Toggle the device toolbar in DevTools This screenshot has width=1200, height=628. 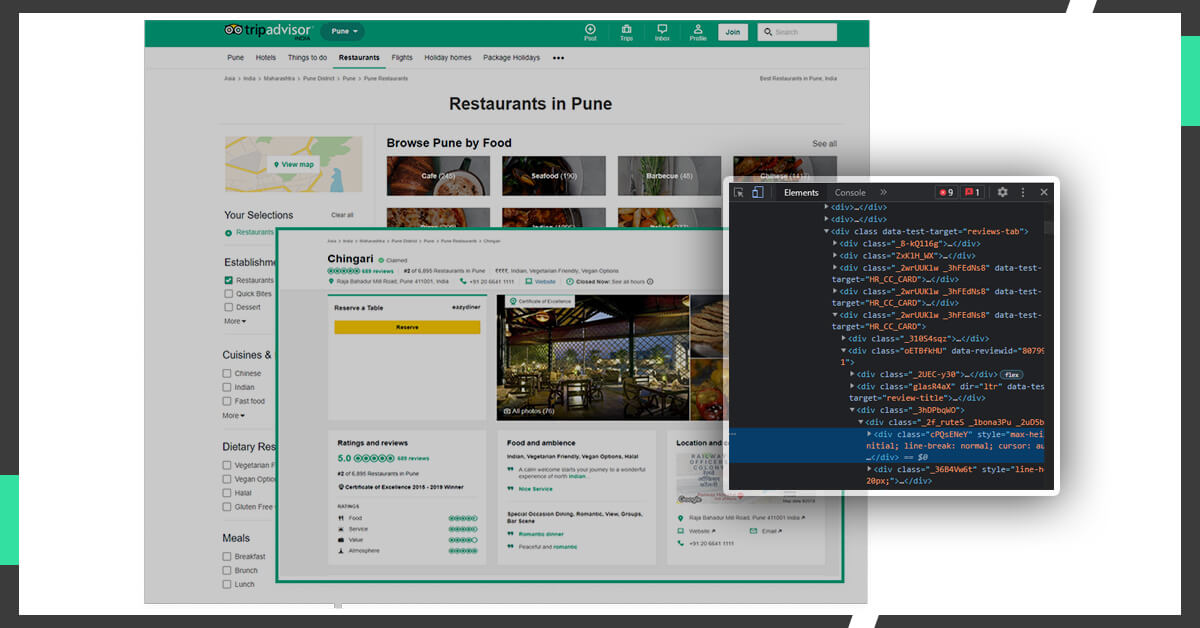click(x=758, y=192)
